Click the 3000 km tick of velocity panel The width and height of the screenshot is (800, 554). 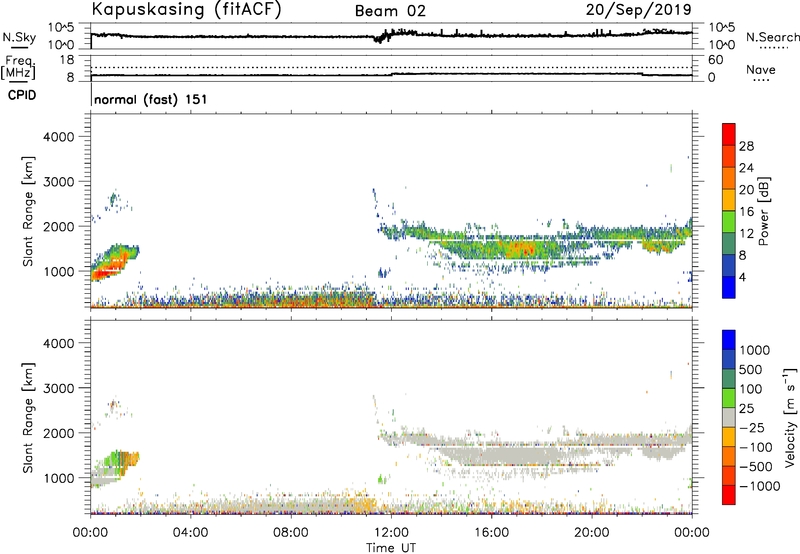point(59,388)
